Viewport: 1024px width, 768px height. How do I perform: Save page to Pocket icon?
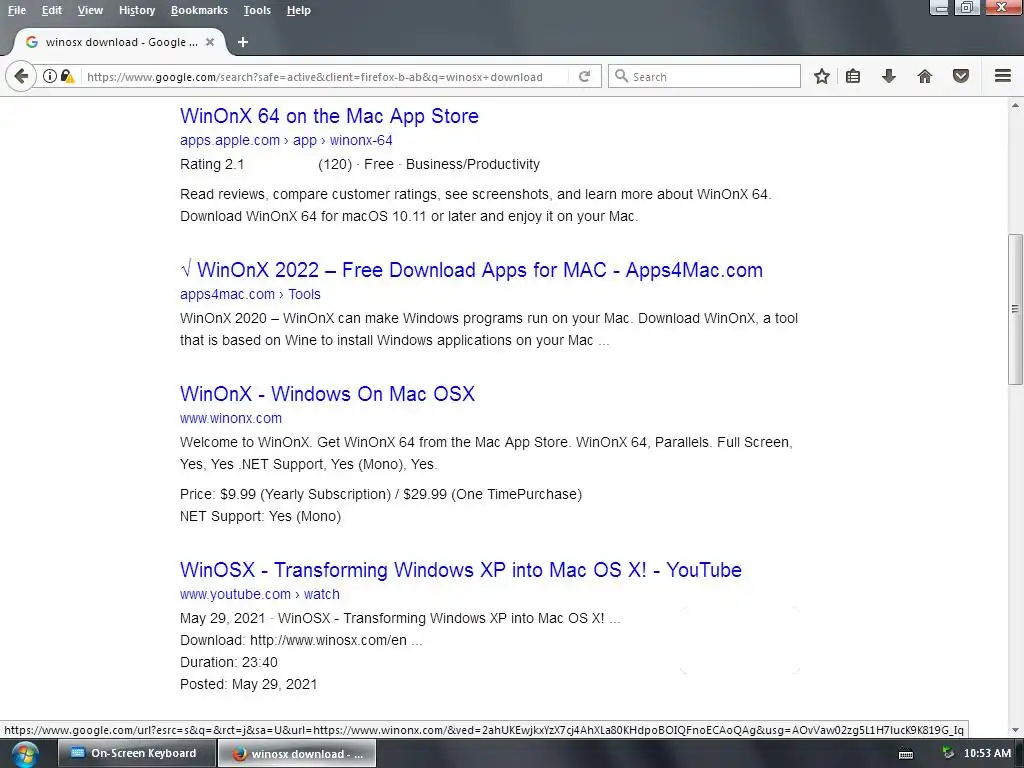[x=961, y=76]
